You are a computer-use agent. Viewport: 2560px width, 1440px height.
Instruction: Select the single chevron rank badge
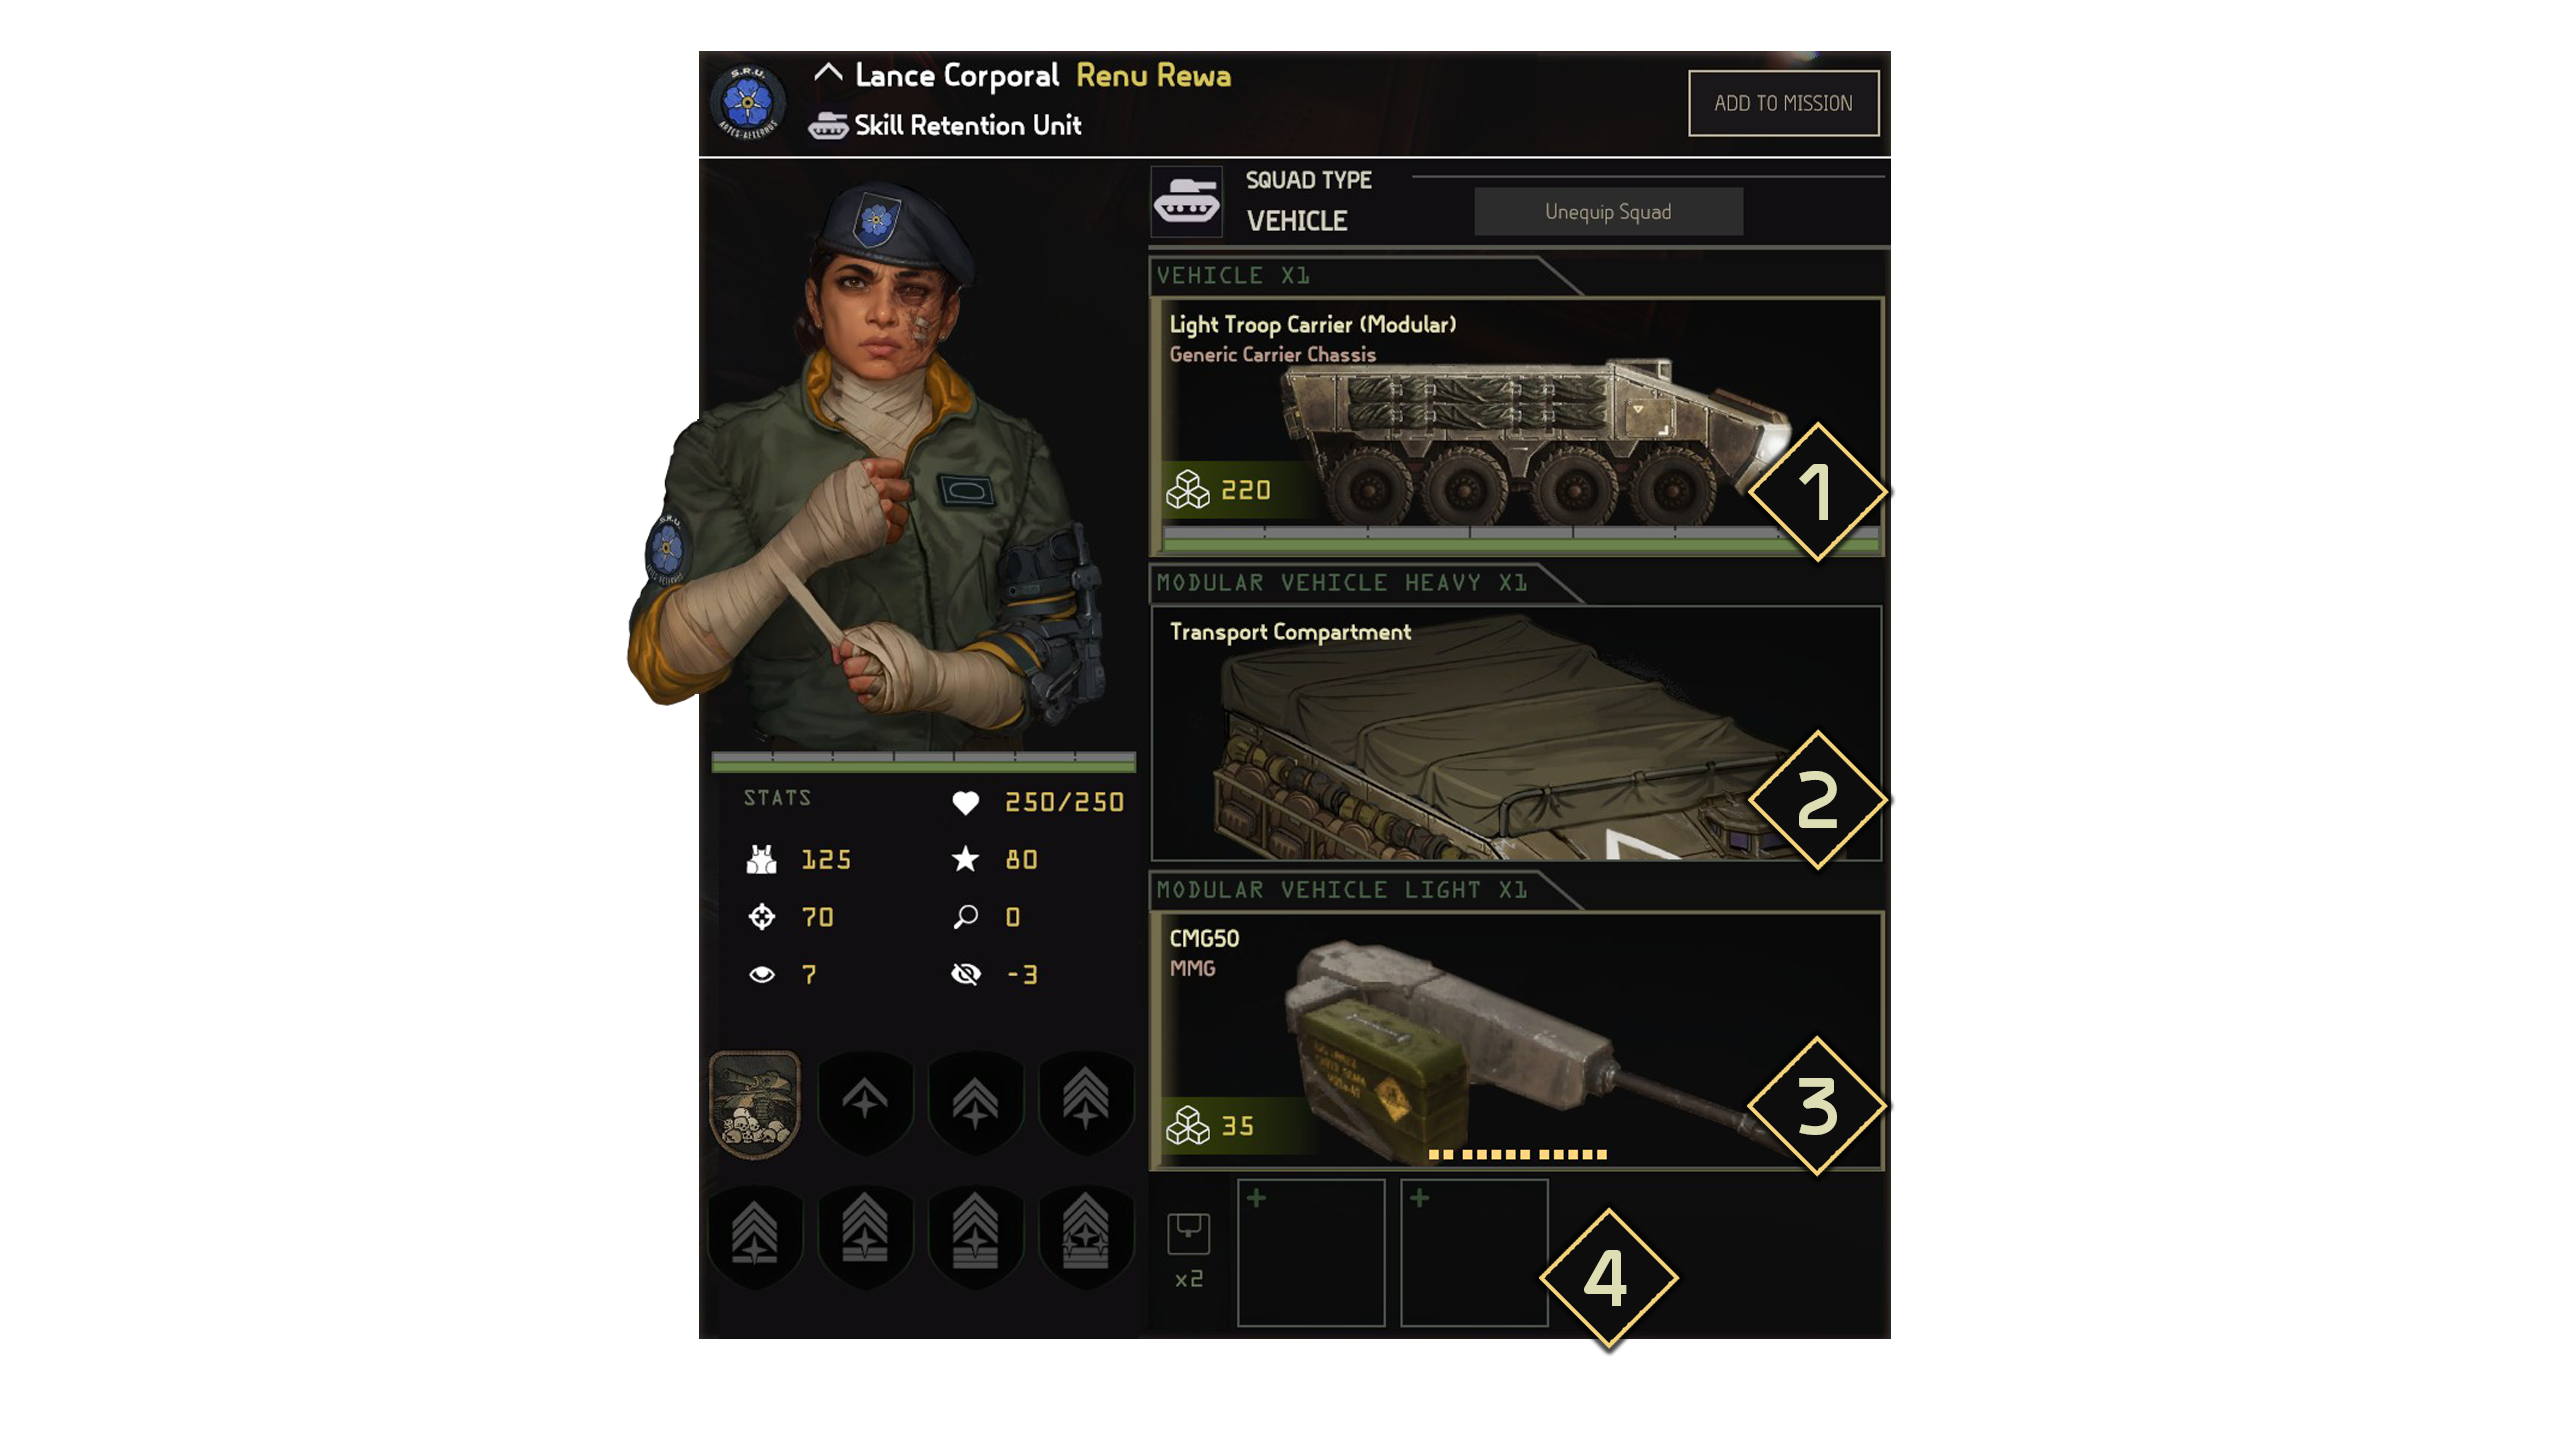click(865, 1101)
